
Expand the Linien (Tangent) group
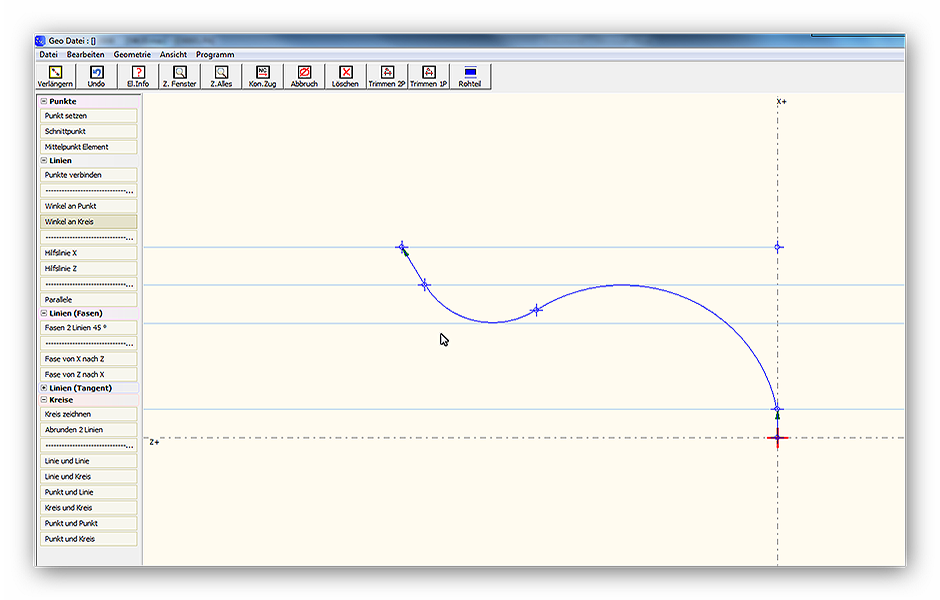44,388
